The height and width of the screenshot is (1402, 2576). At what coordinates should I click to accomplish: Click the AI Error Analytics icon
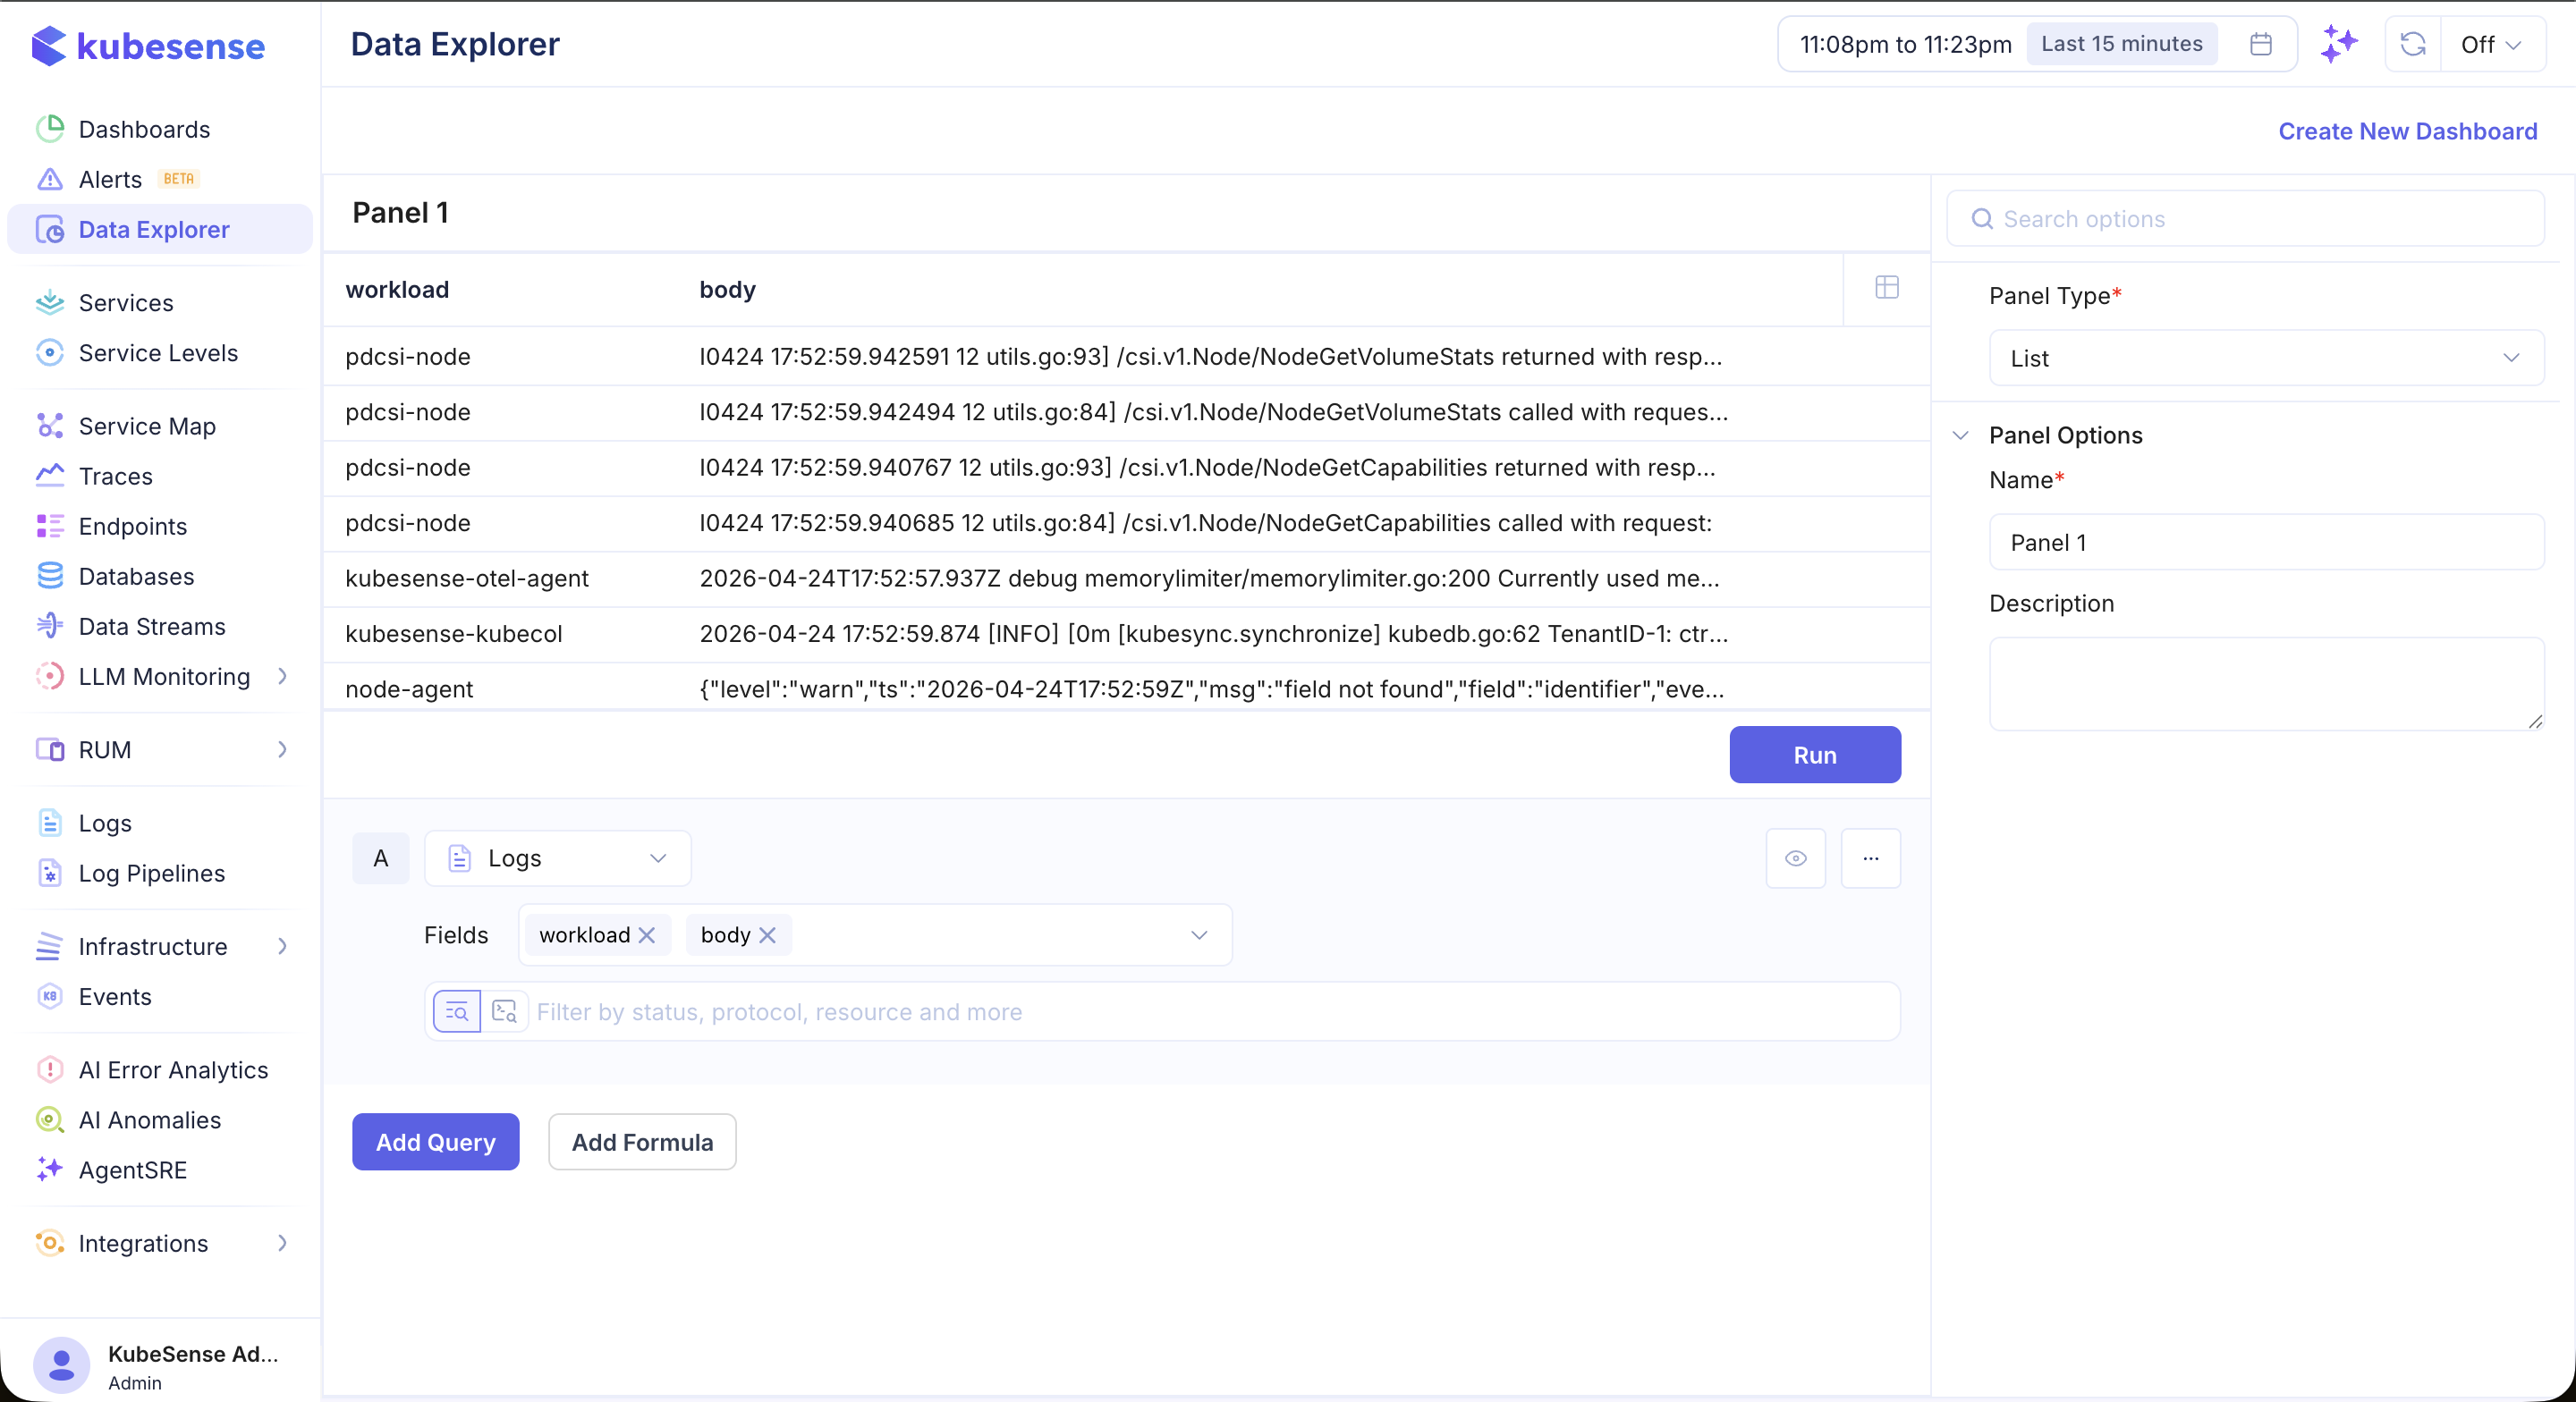[x=49, y=1070]
